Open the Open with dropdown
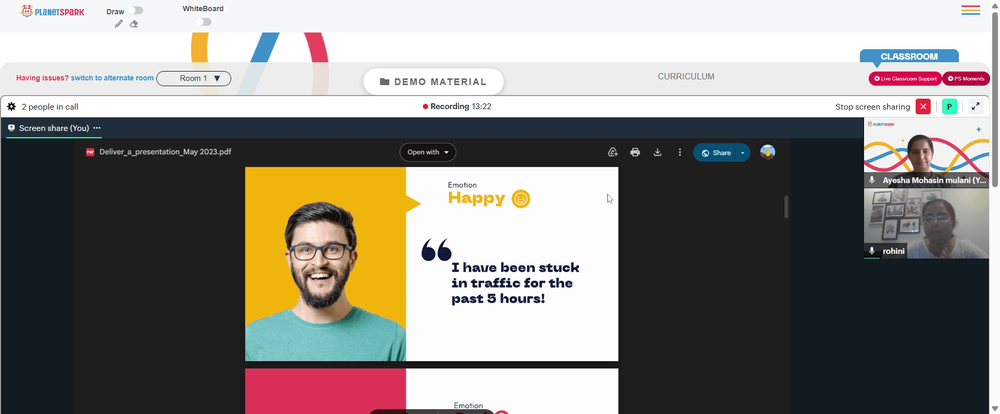1000x414 pixels. click(428, 152)
